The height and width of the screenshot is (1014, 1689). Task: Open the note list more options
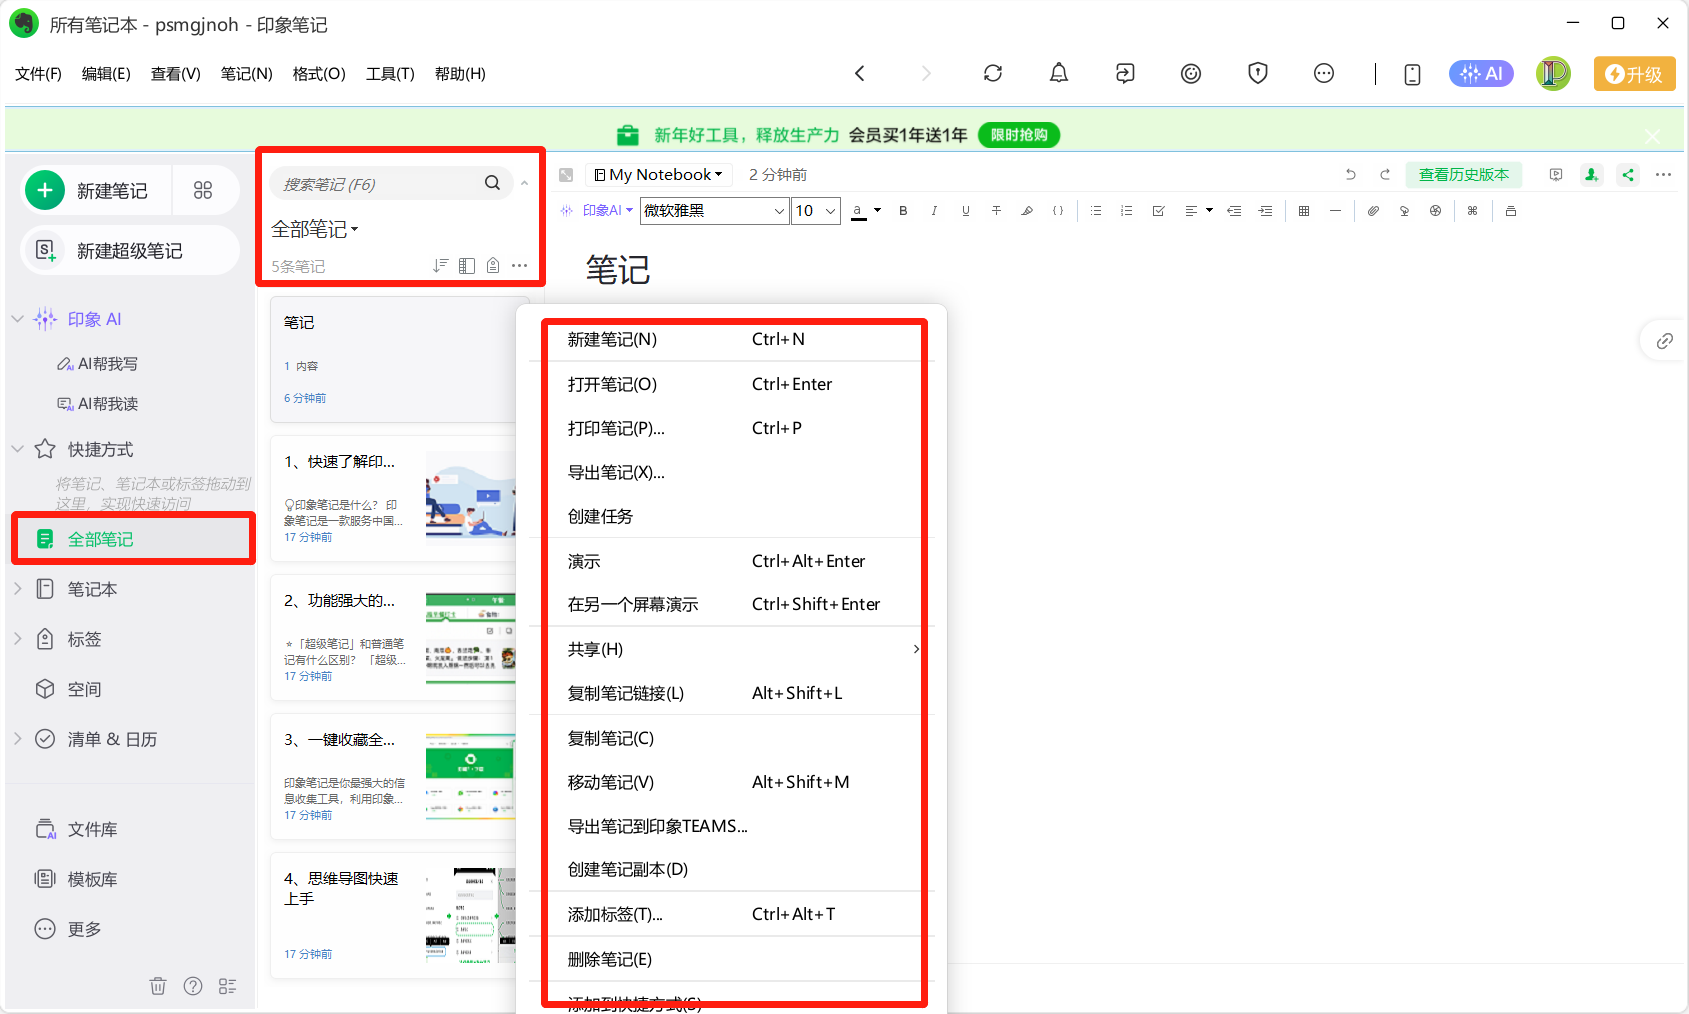[519, 265]
